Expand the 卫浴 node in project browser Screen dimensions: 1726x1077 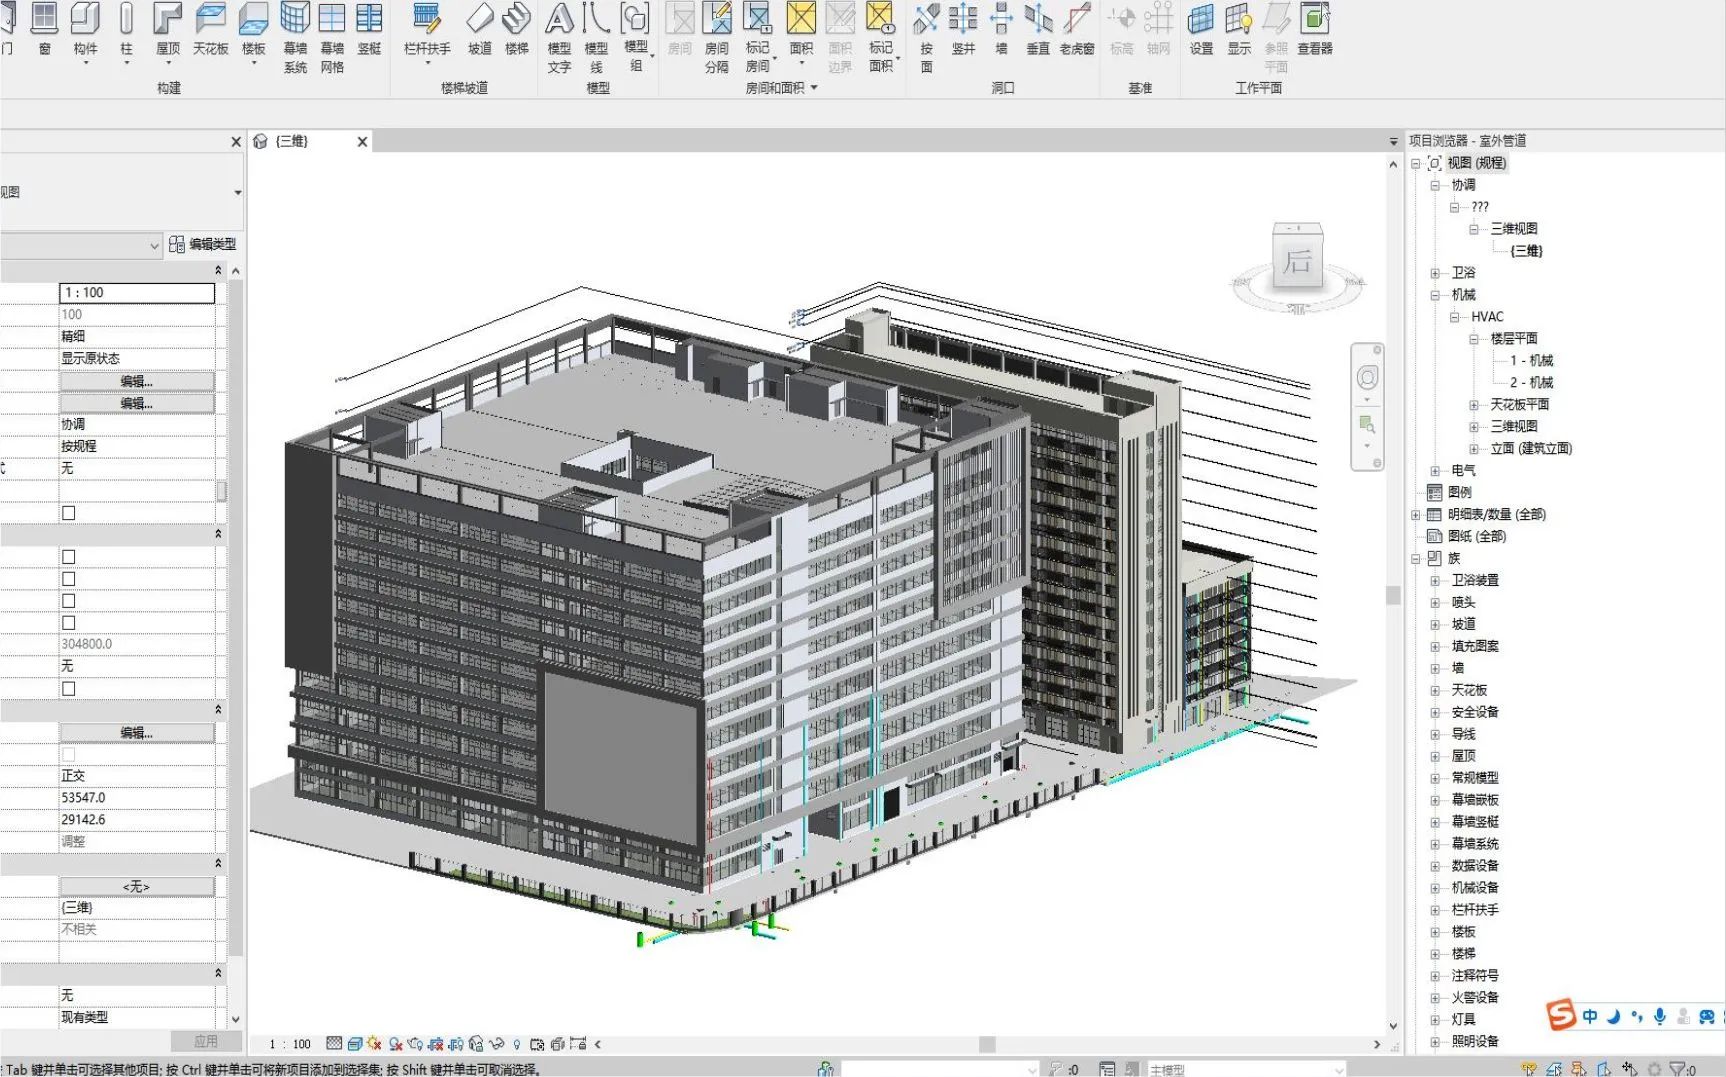[1435, 273]
